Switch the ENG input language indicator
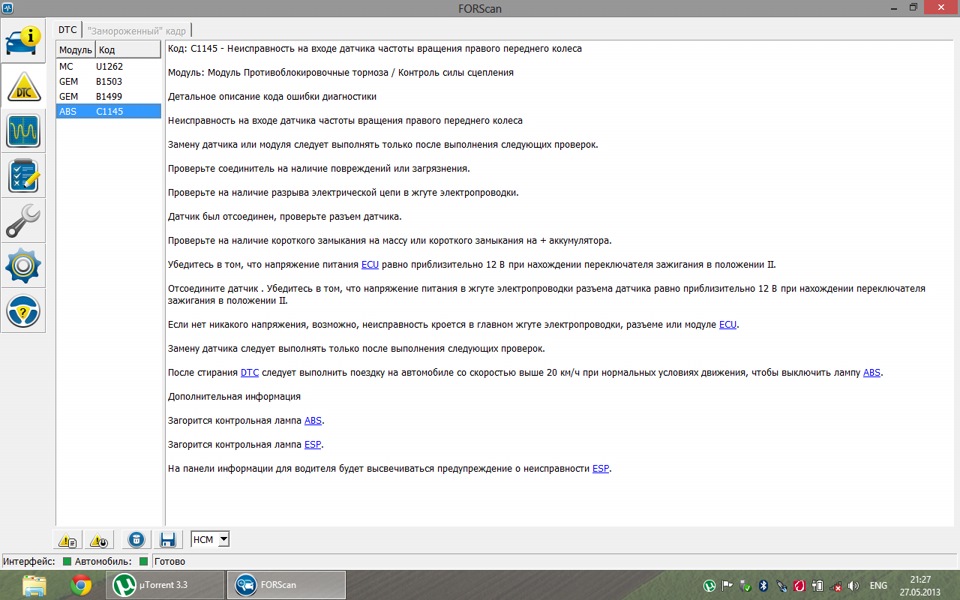Screen dimensions: 960x600 pyautogui.click(x=879, y=586)
